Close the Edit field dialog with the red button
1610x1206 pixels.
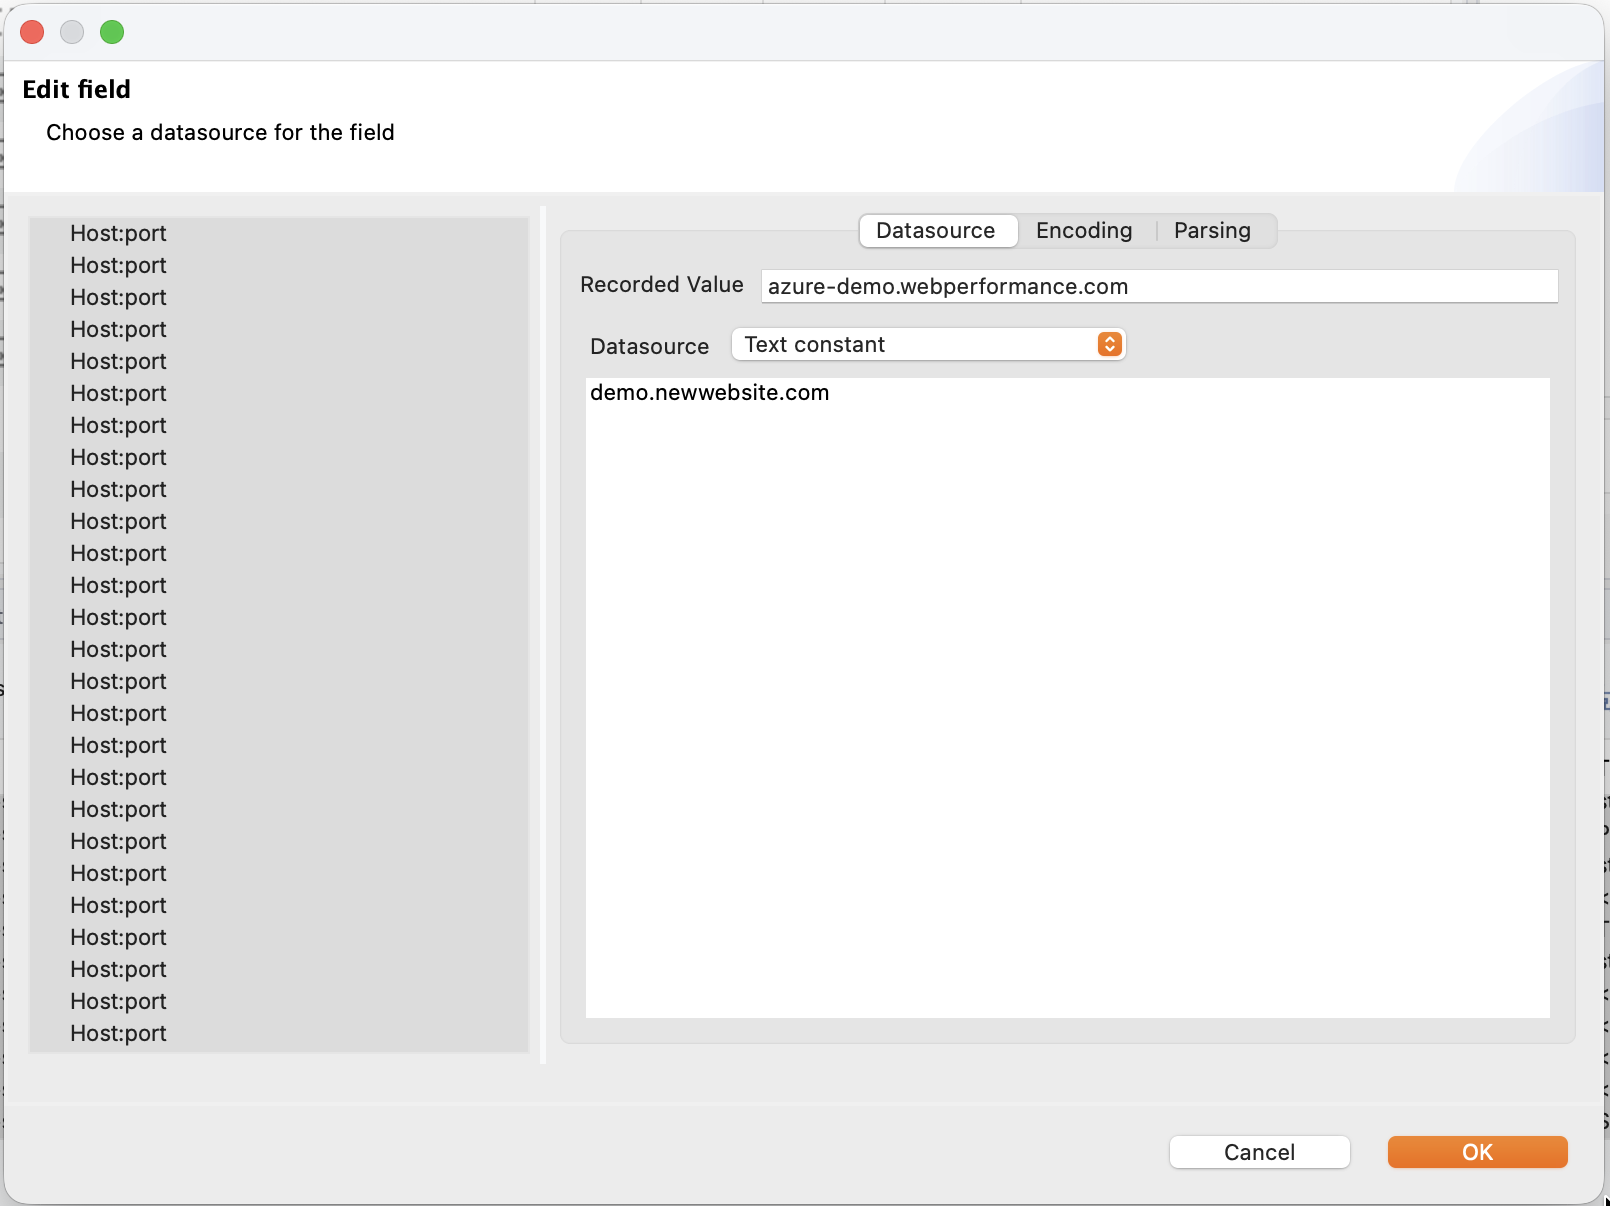[32, 32]
